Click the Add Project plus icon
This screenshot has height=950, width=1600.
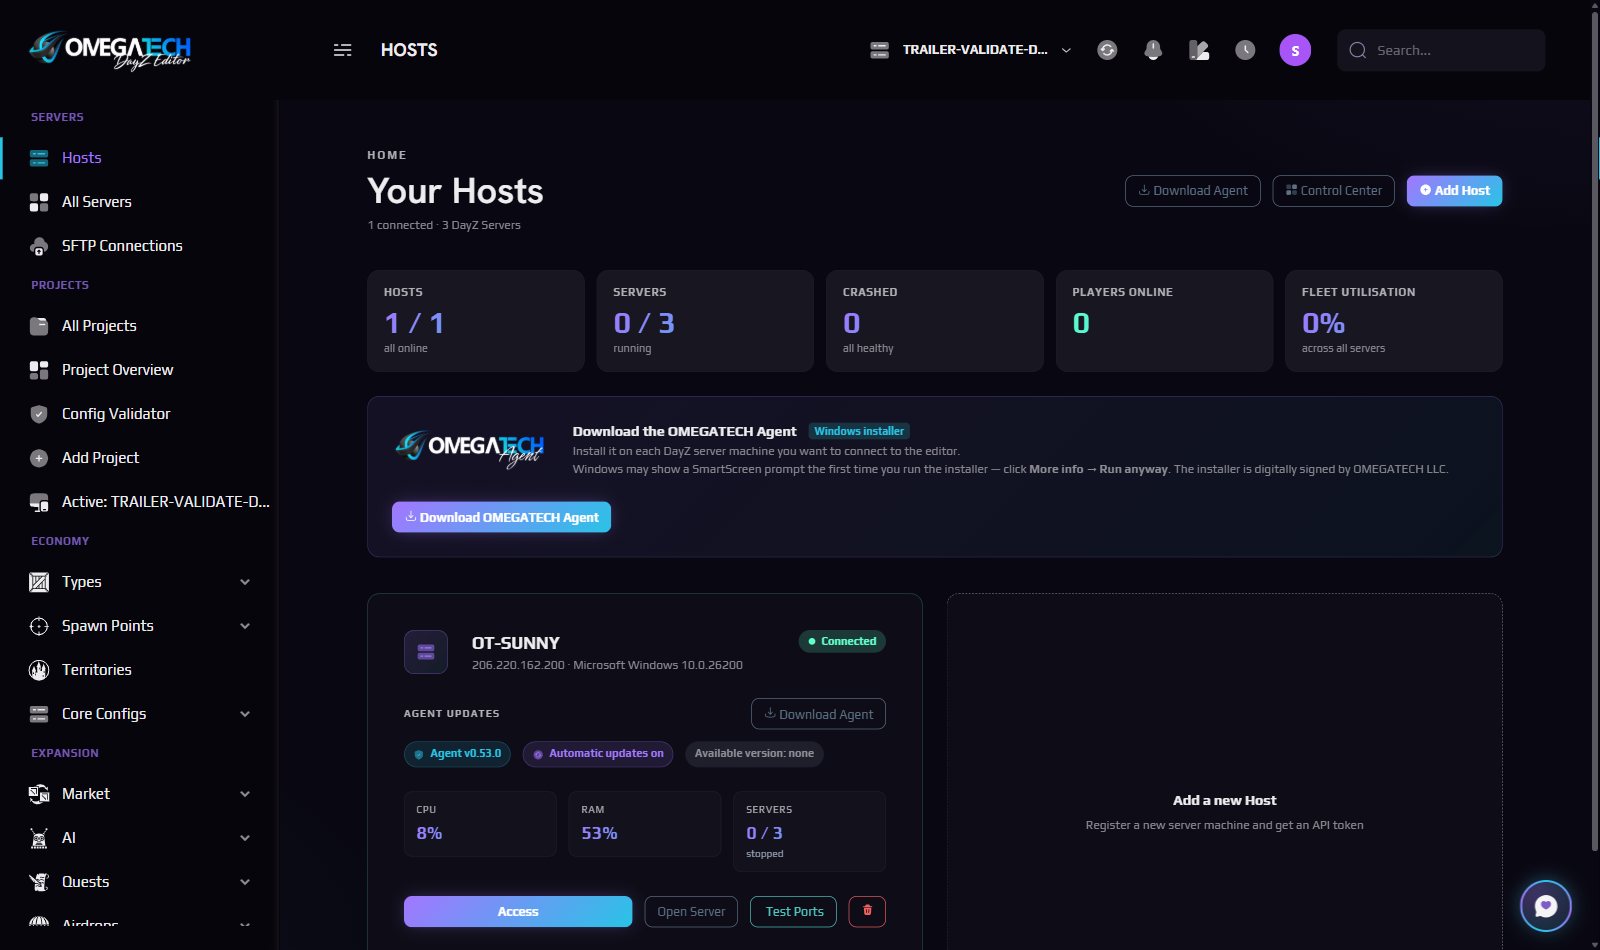pyautogui.click(x=39, y=458)
